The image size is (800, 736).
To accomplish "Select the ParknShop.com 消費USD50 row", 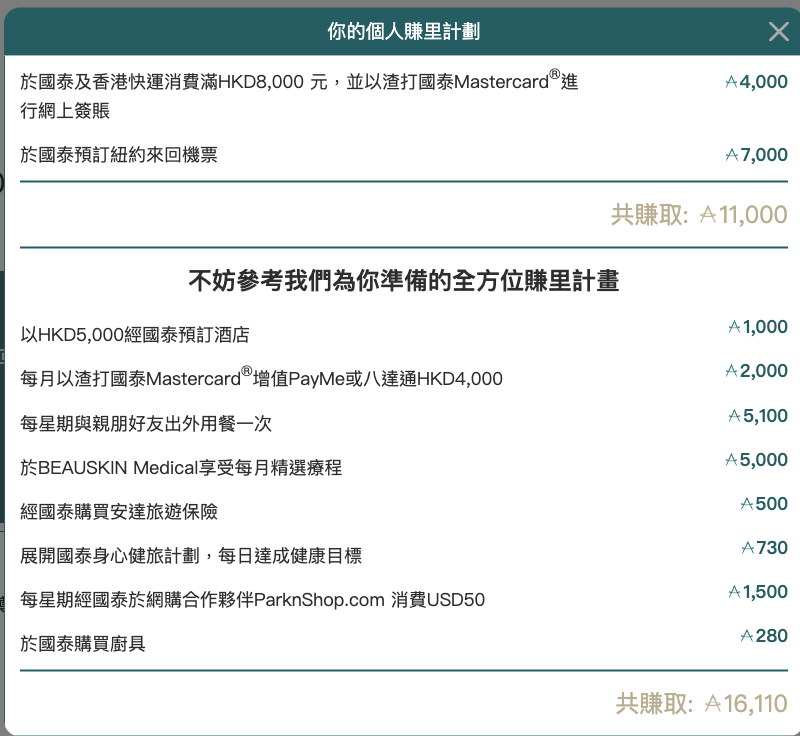I will (253, 599).
